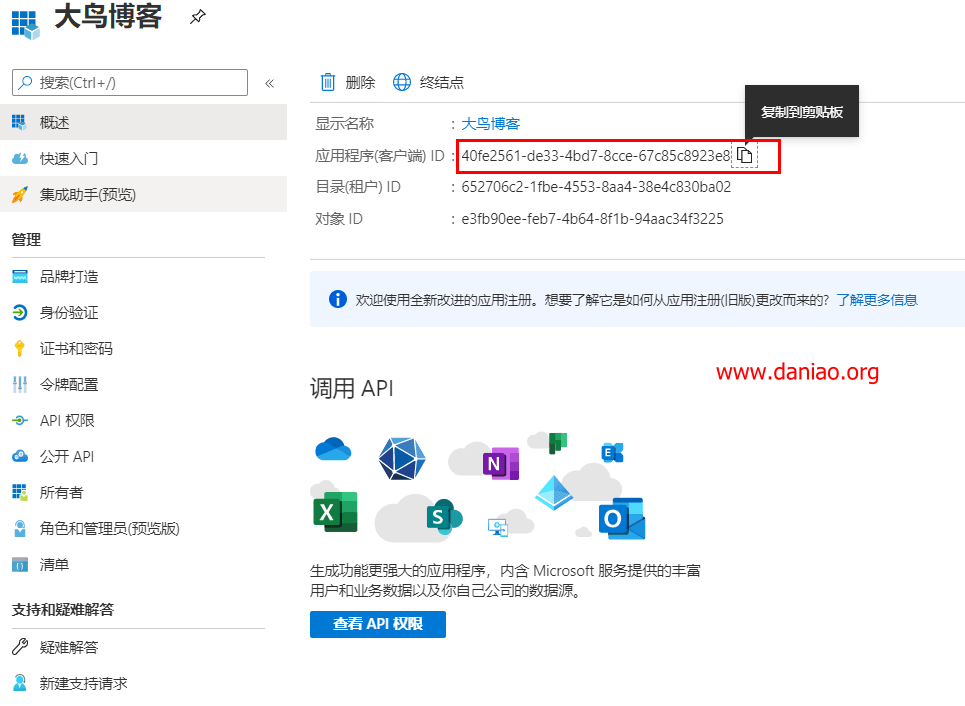Screen dimensions: 965x706
Task: Select the 概述 overview menu item
Action: (x=143, y=122)
